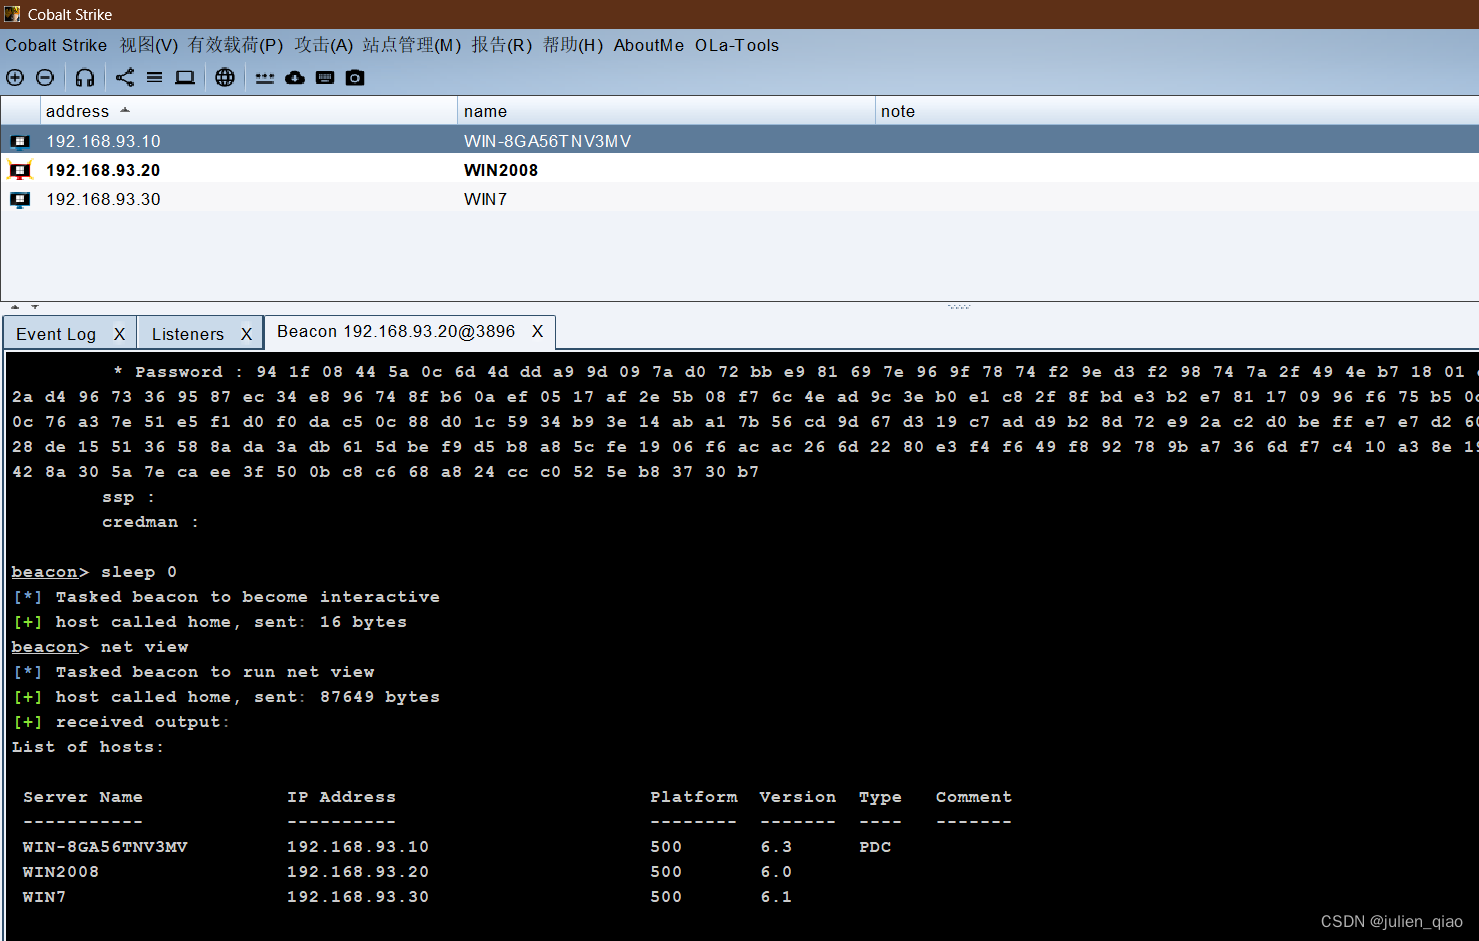Click the host icon for 192.168.93.30
The width and height of the screenshot is (1479, 941).
click(20, 199)
